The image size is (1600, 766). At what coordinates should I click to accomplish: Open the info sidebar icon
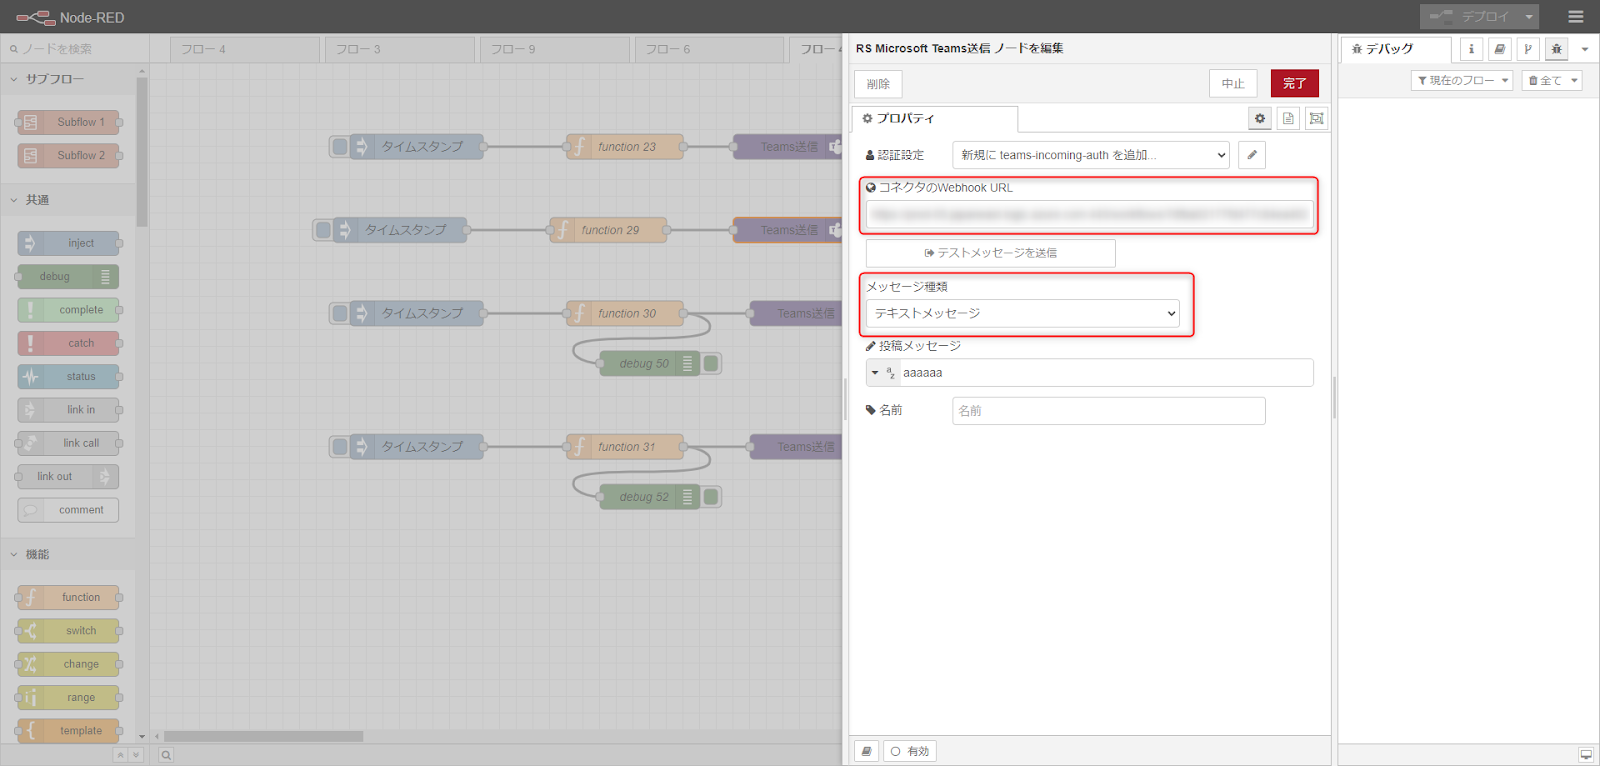(1471, 49)
